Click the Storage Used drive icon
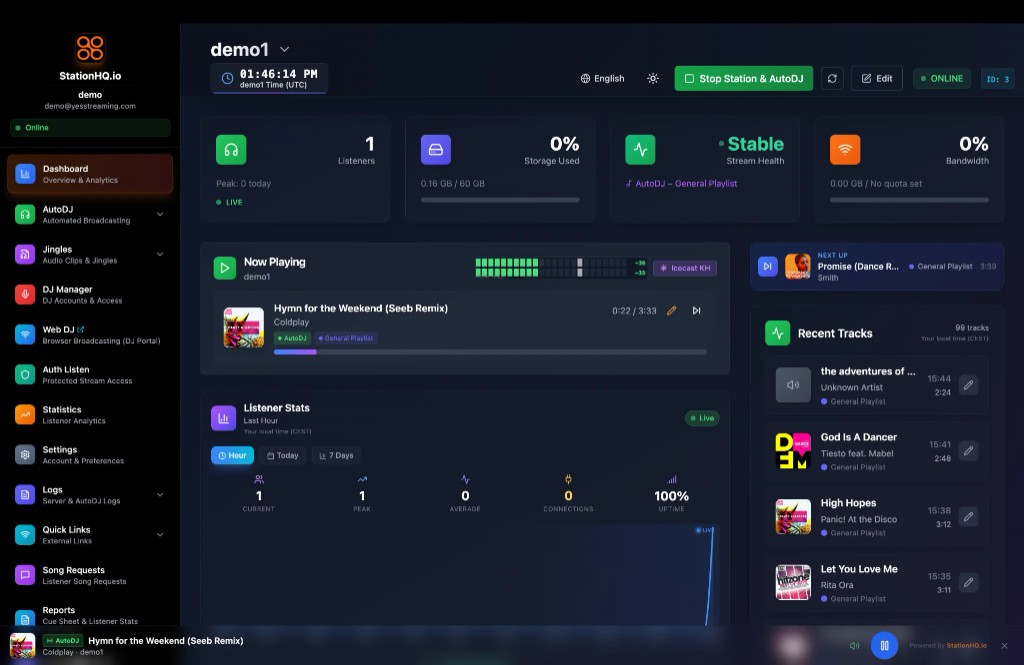Viewport: 1024px width, 665px height. pyautogui.click(x=436, y=150)
